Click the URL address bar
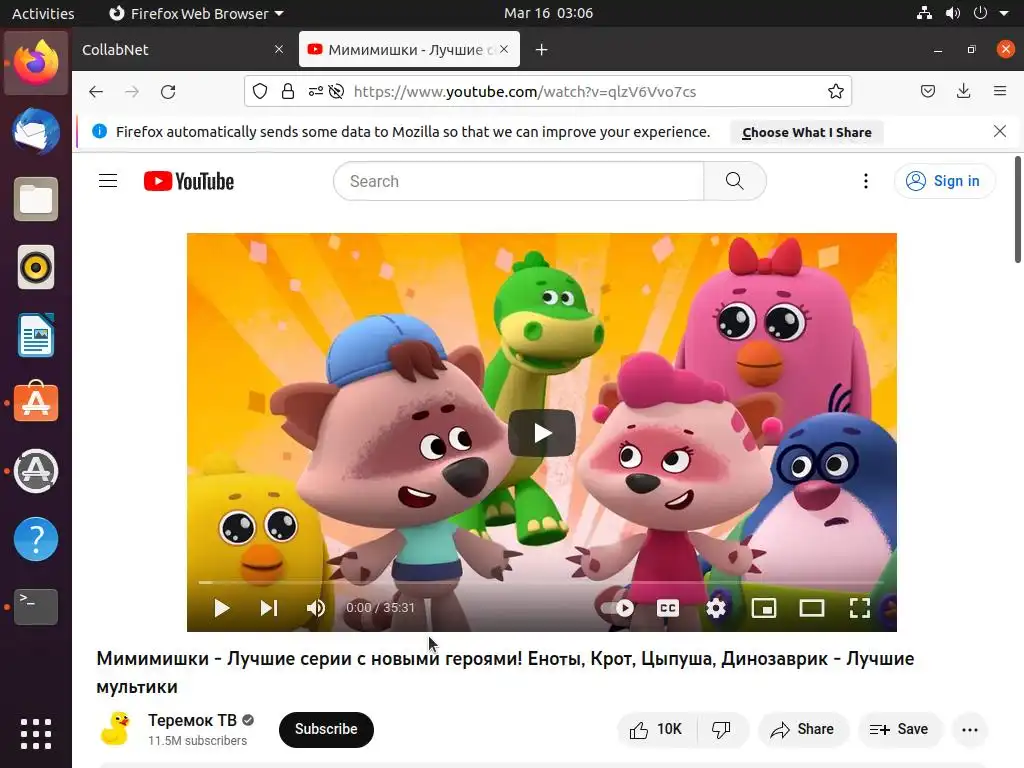The image size is (1024, 768). (549, 91)
